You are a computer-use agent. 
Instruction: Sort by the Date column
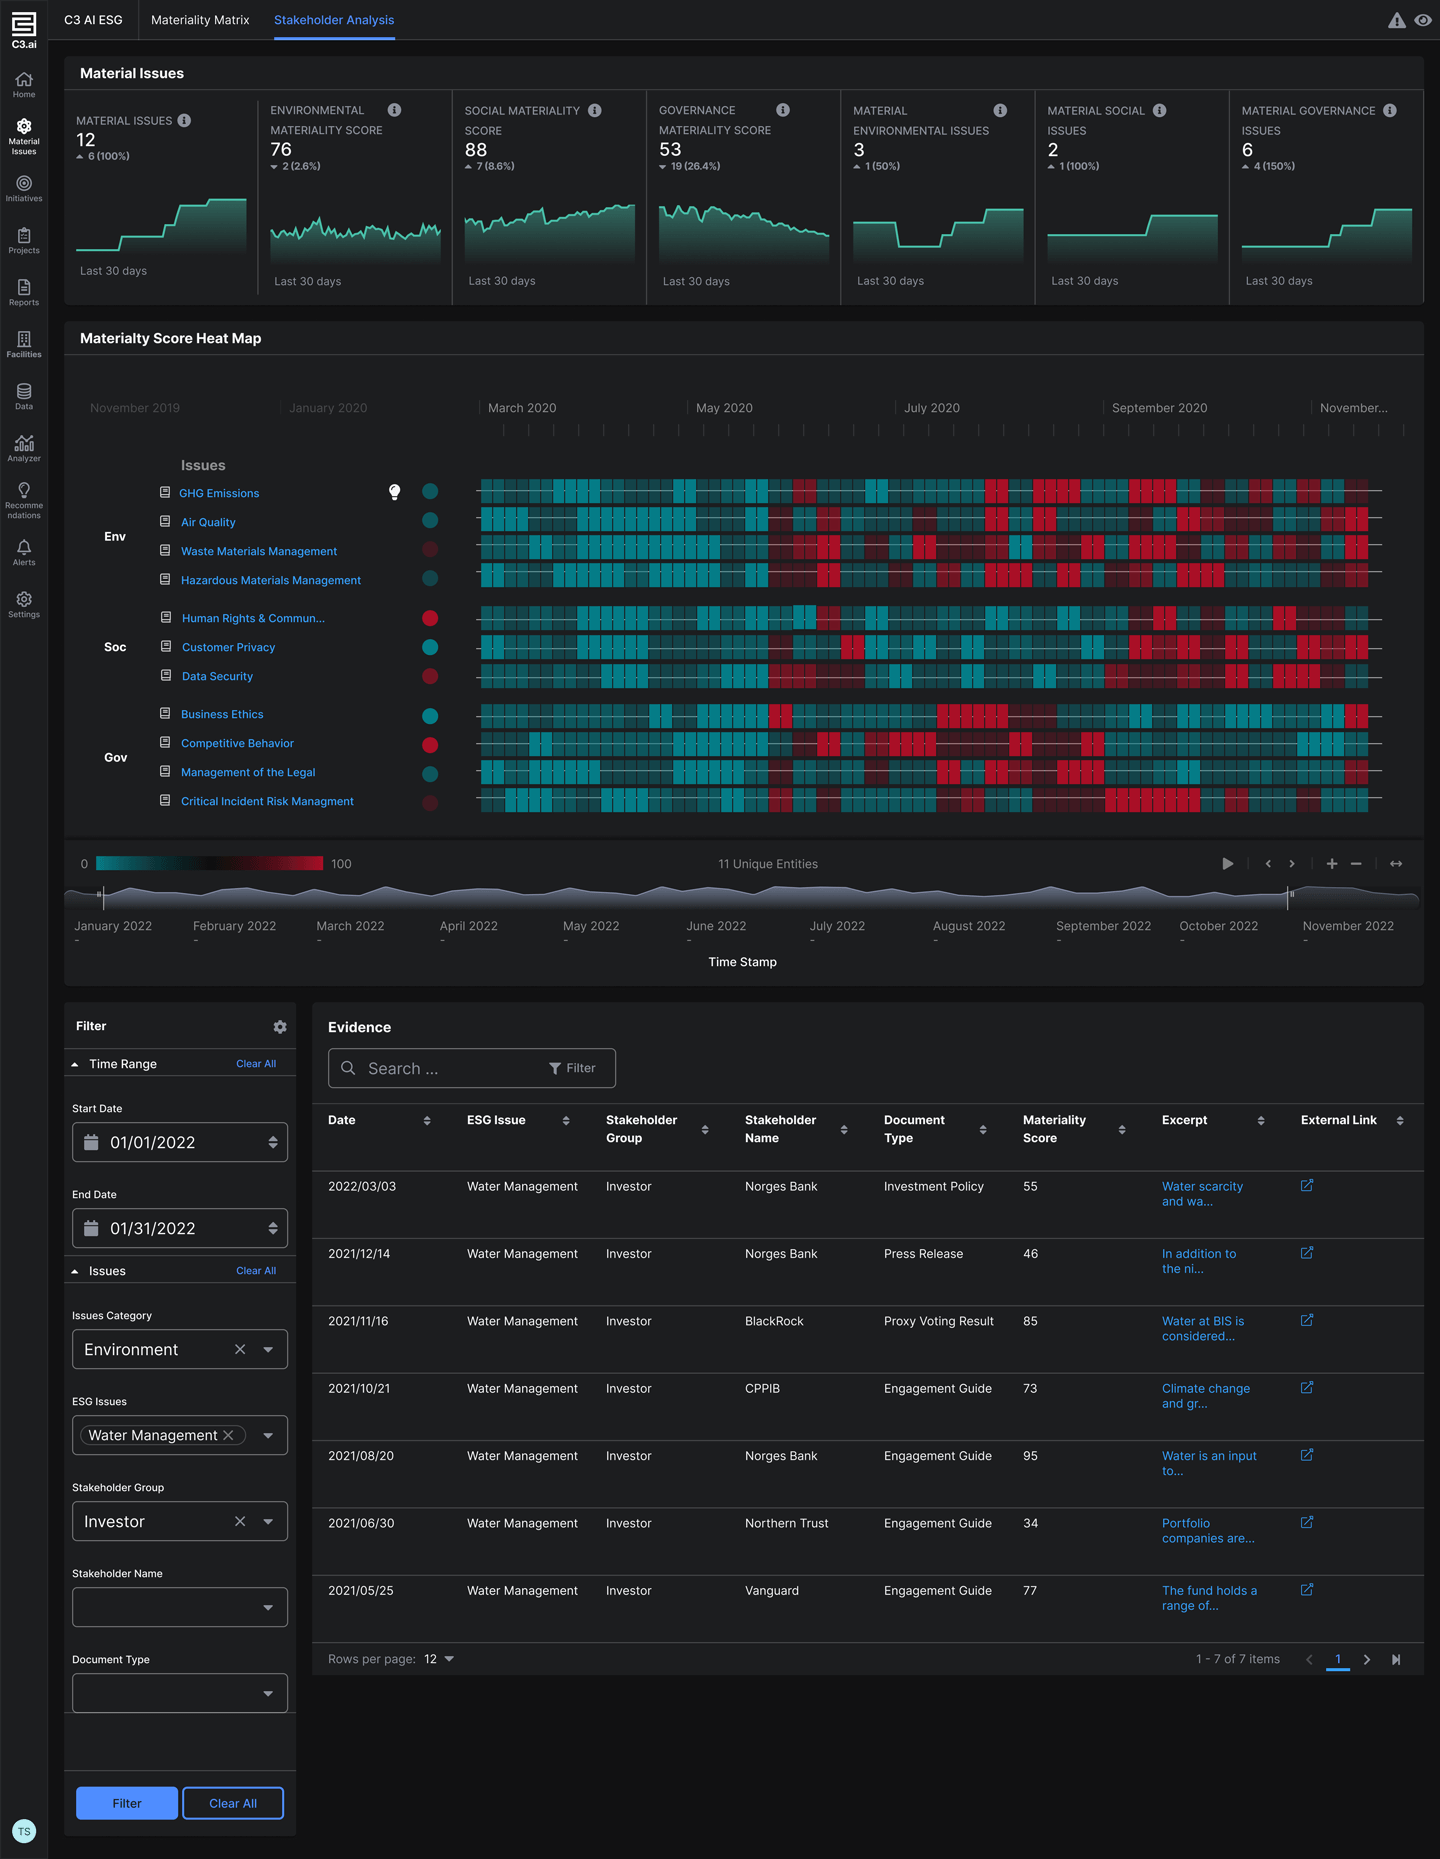click(x=427, y=1120)
